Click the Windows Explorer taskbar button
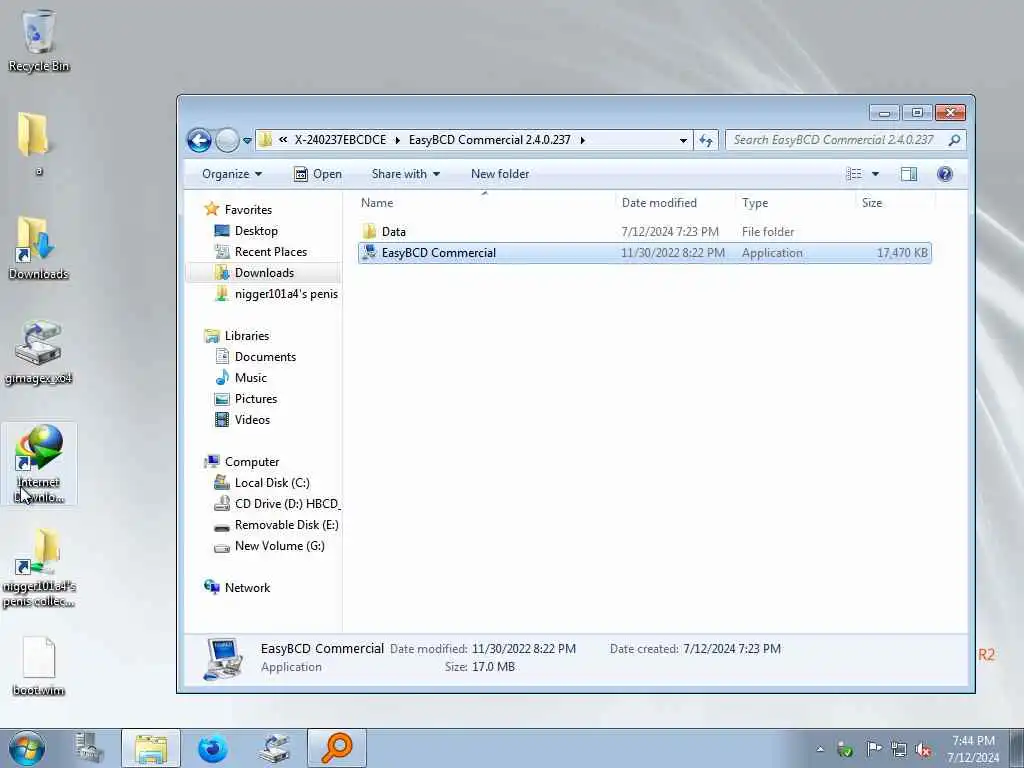Image resolution: width=1024 pixels, height=768 pixels. [x=151, y=748]
